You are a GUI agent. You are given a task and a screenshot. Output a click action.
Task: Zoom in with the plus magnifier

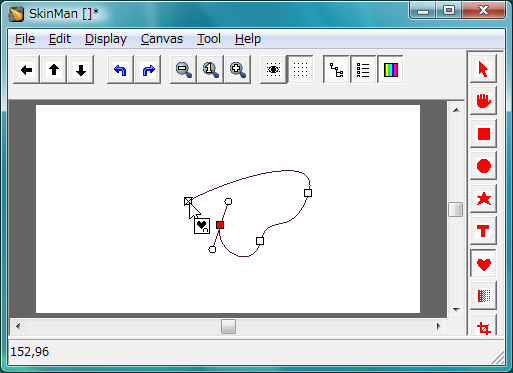[238, 70]
